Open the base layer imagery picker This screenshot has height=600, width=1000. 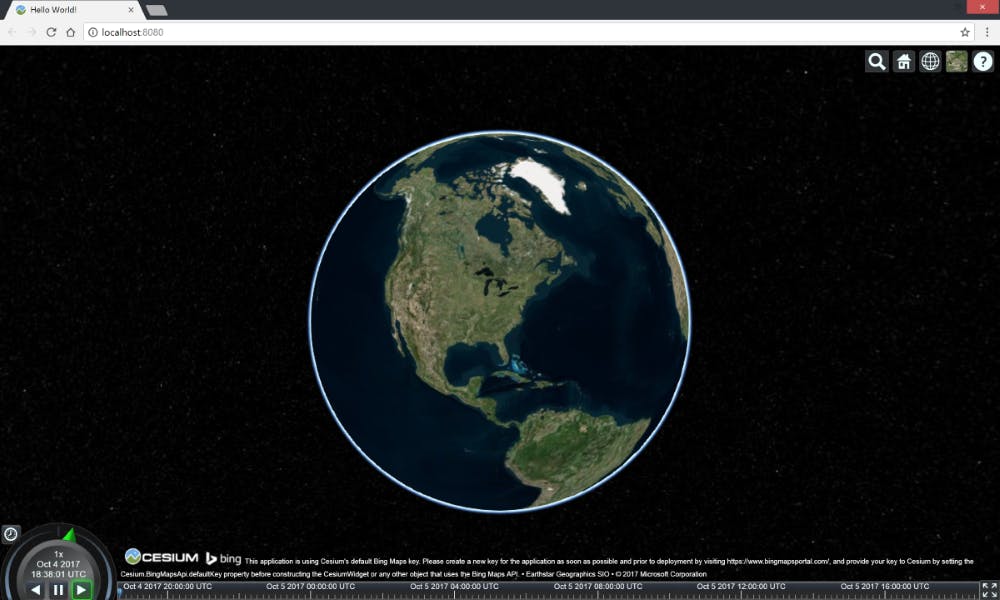pyautogui.click(x=955, y=61)
